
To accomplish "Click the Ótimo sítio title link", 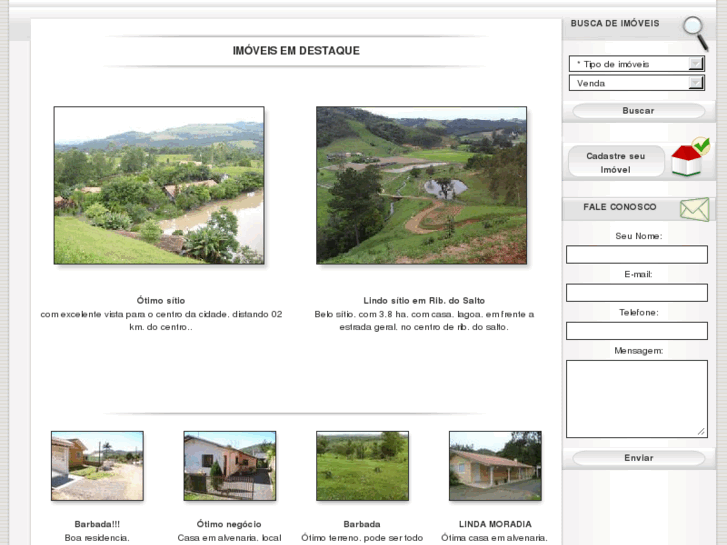I will coord(161,301).
